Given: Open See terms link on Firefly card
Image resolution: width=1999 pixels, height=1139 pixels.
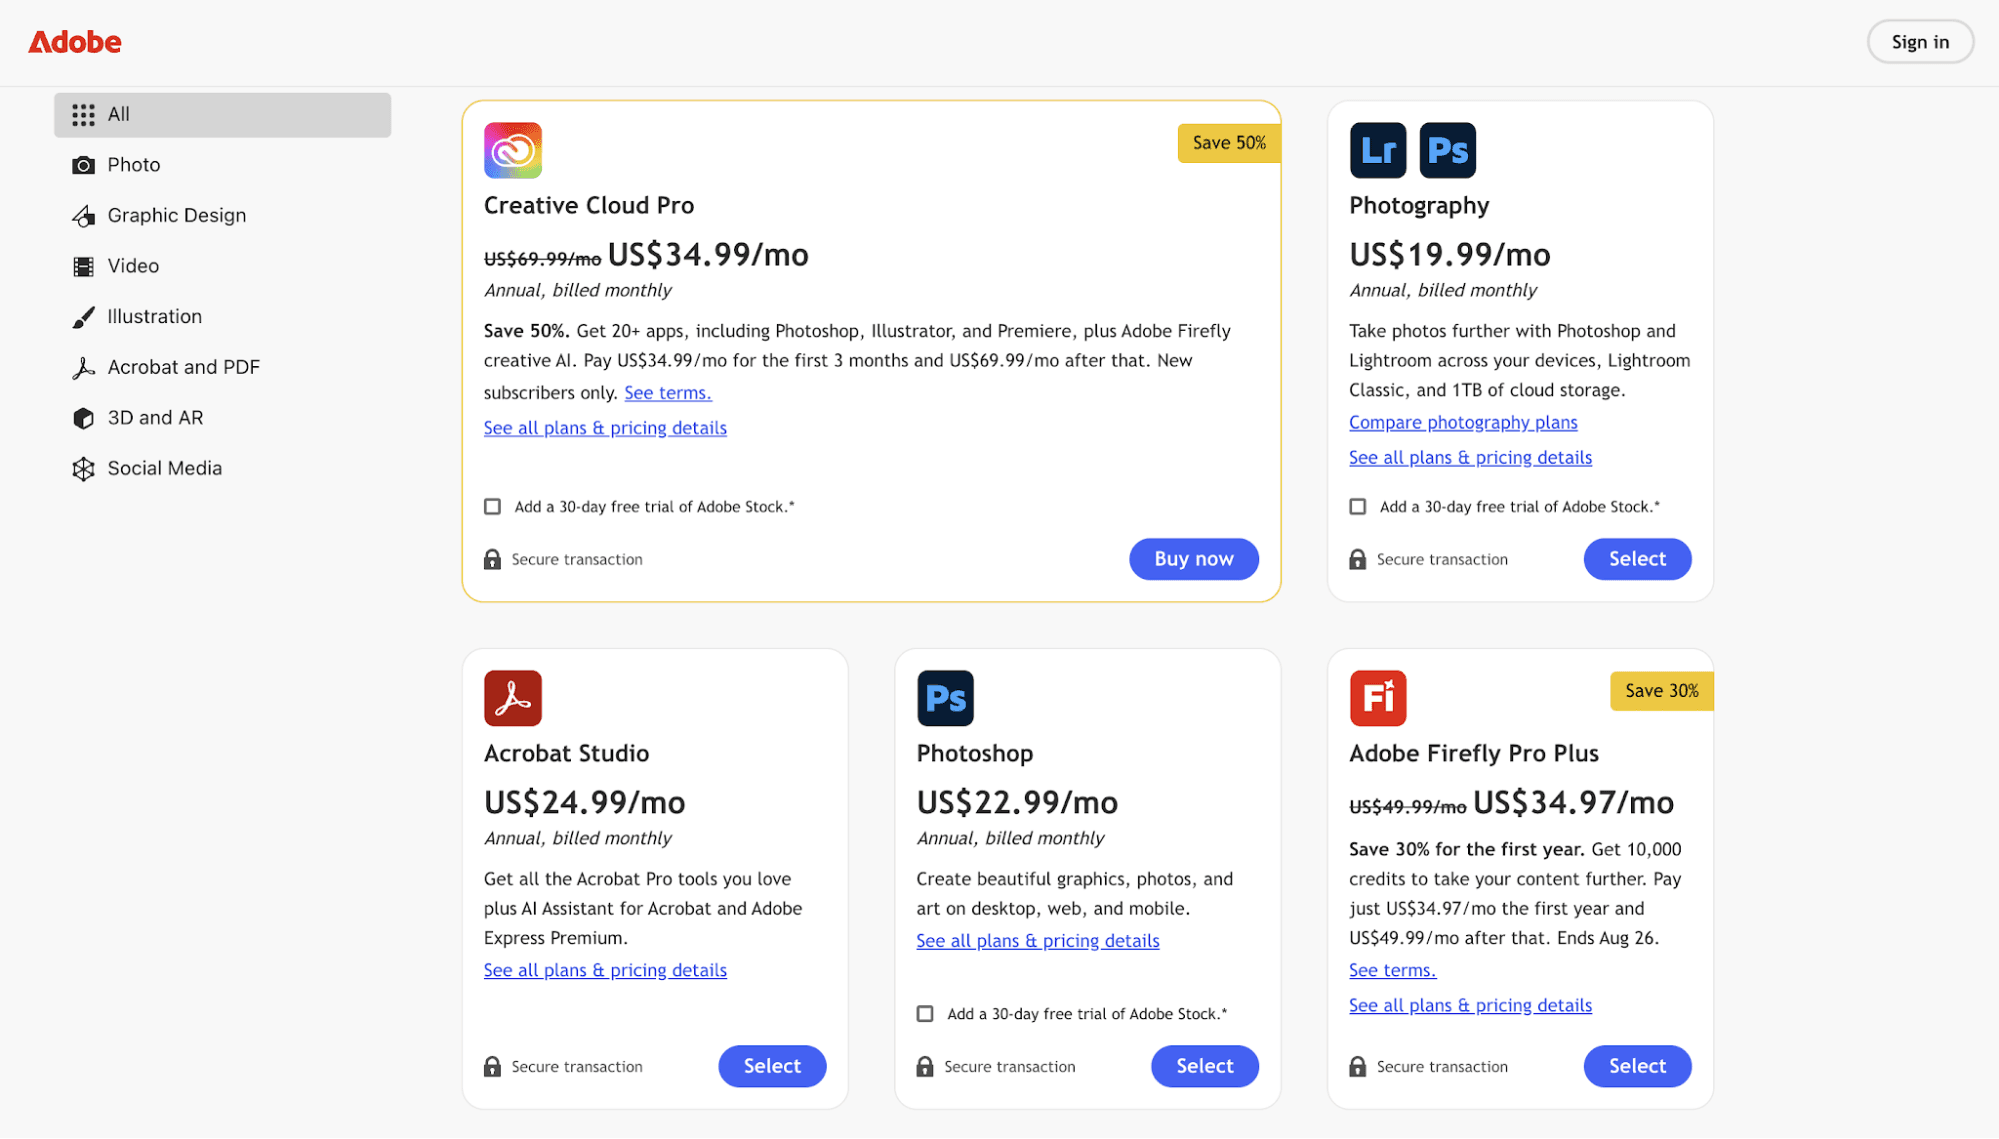Looking at the screenshot, I should (x=1392, y=971).
